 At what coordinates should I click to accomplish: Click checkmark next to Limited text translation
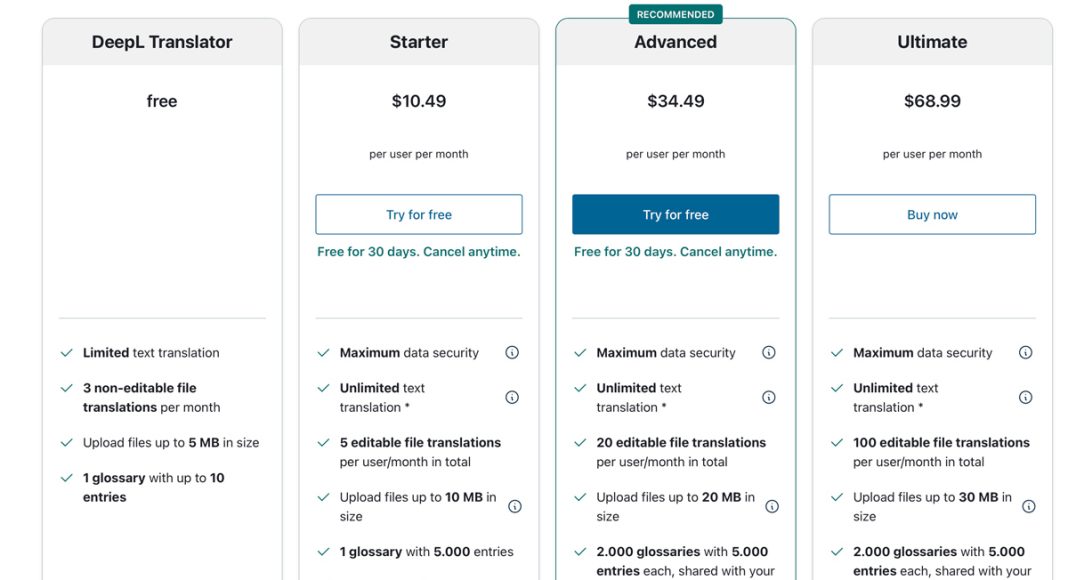point(67,353)
